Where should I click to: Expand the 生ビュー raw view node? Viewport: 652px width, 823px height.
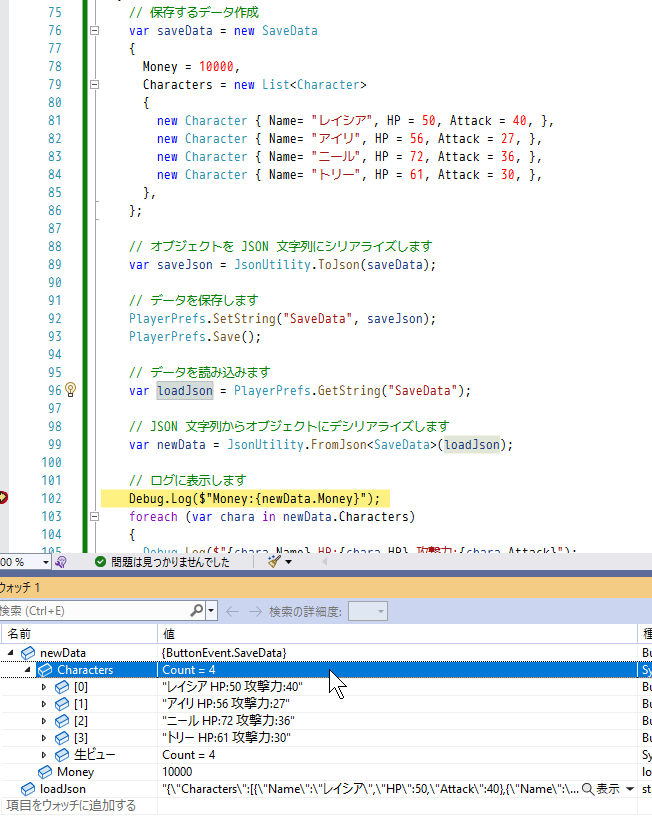pyautogui.click(x=44, y=755)
